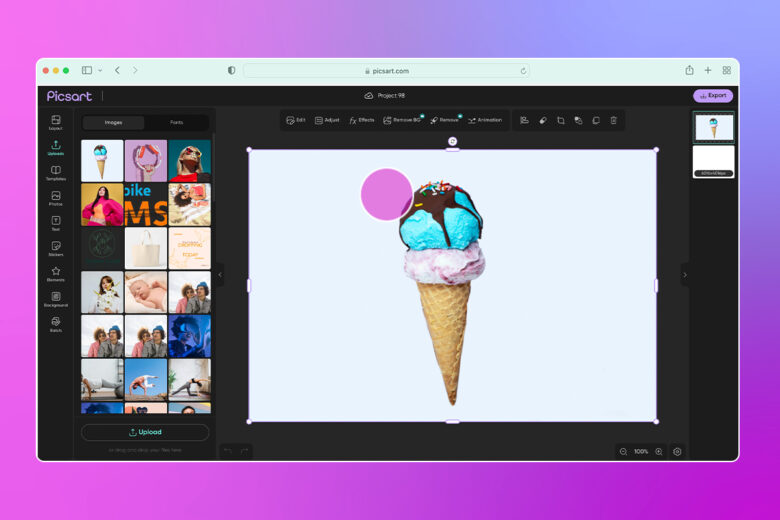Screen dimensions: 780x520
Task: Switch to the Fonts tab
Action: (x=176, y=122)
